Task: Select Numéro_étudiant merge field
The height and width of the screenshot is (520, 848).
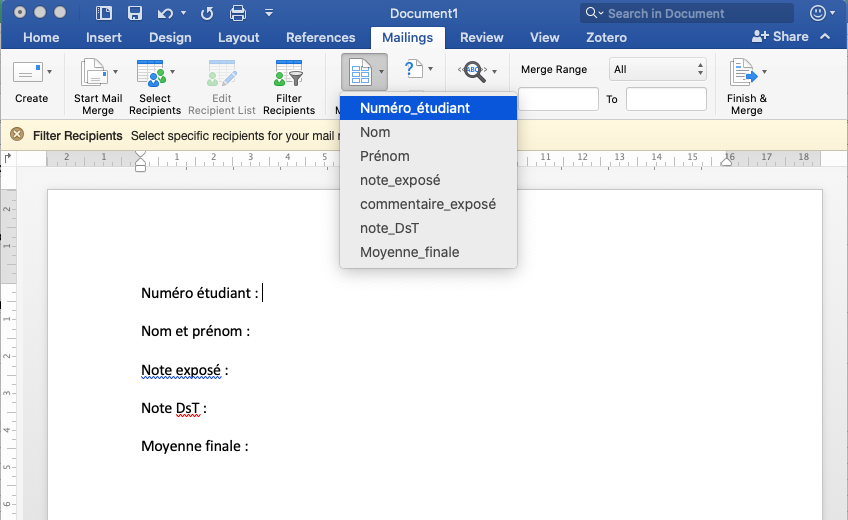Action: pyautogui.click(x=428, y=108)
